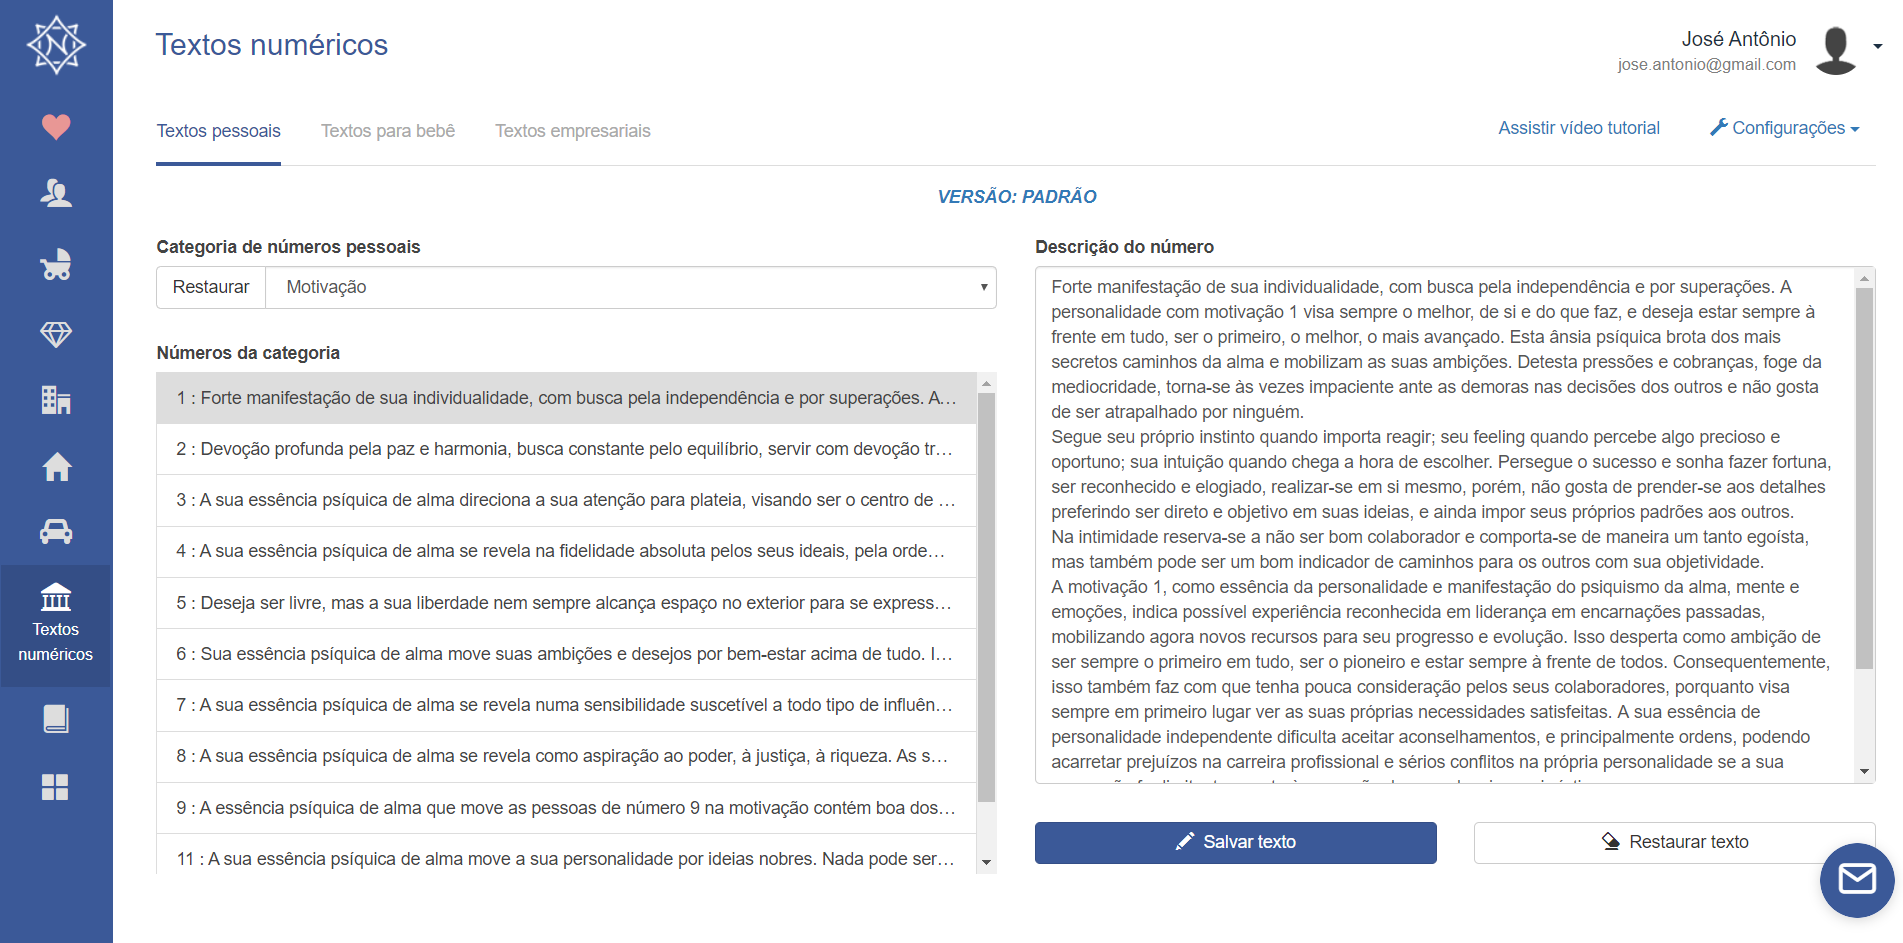
Task: Open the heart icon in the sidebar
Action: 56,127
